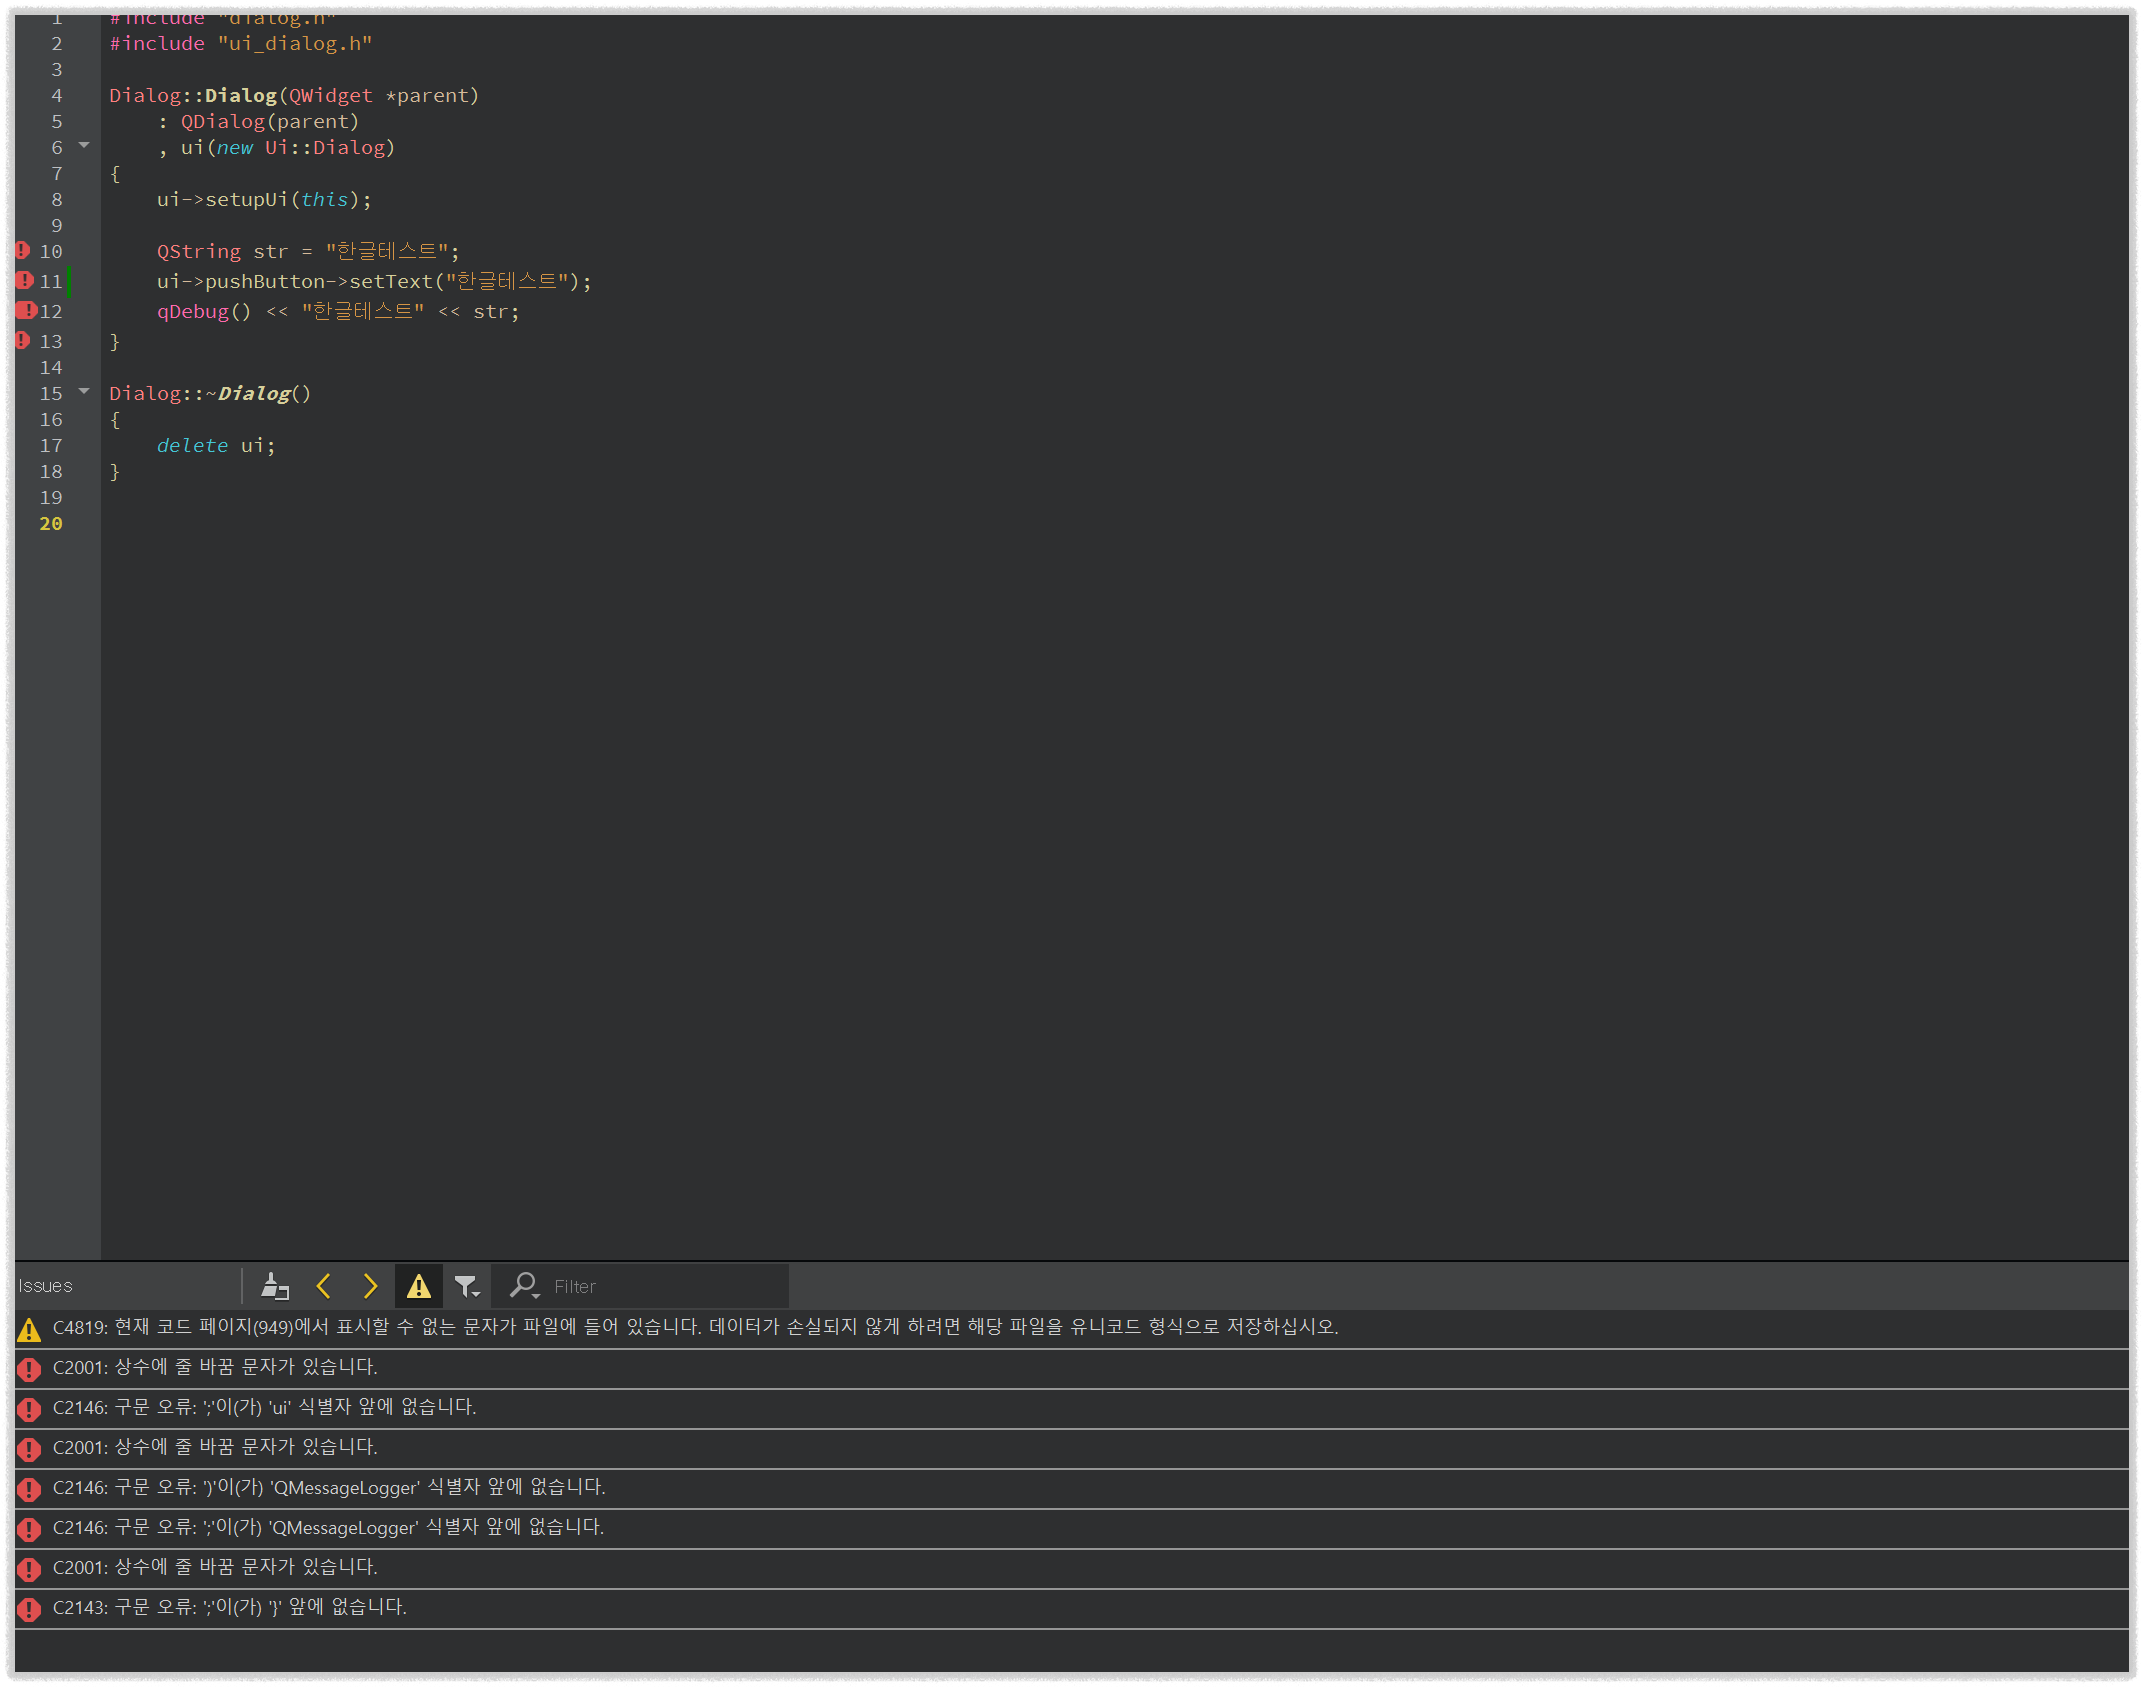Toggle show warnings button
This screenshot has height=1687, width=2144.
pos(418,1286)
